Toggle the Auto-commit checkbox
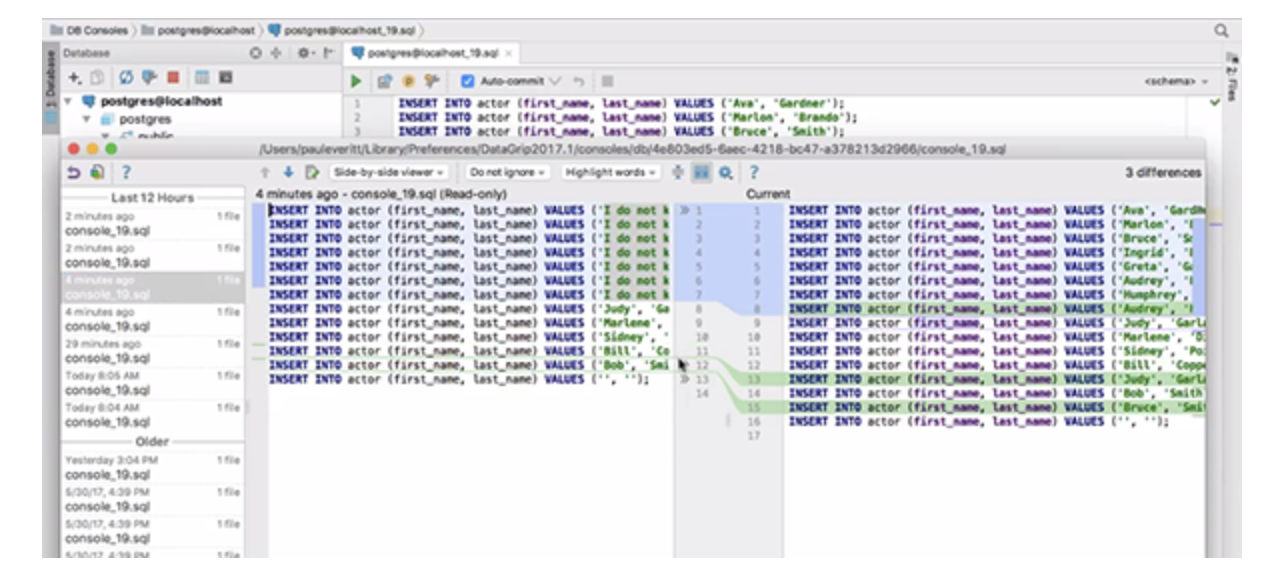 (x=468, y=81)
